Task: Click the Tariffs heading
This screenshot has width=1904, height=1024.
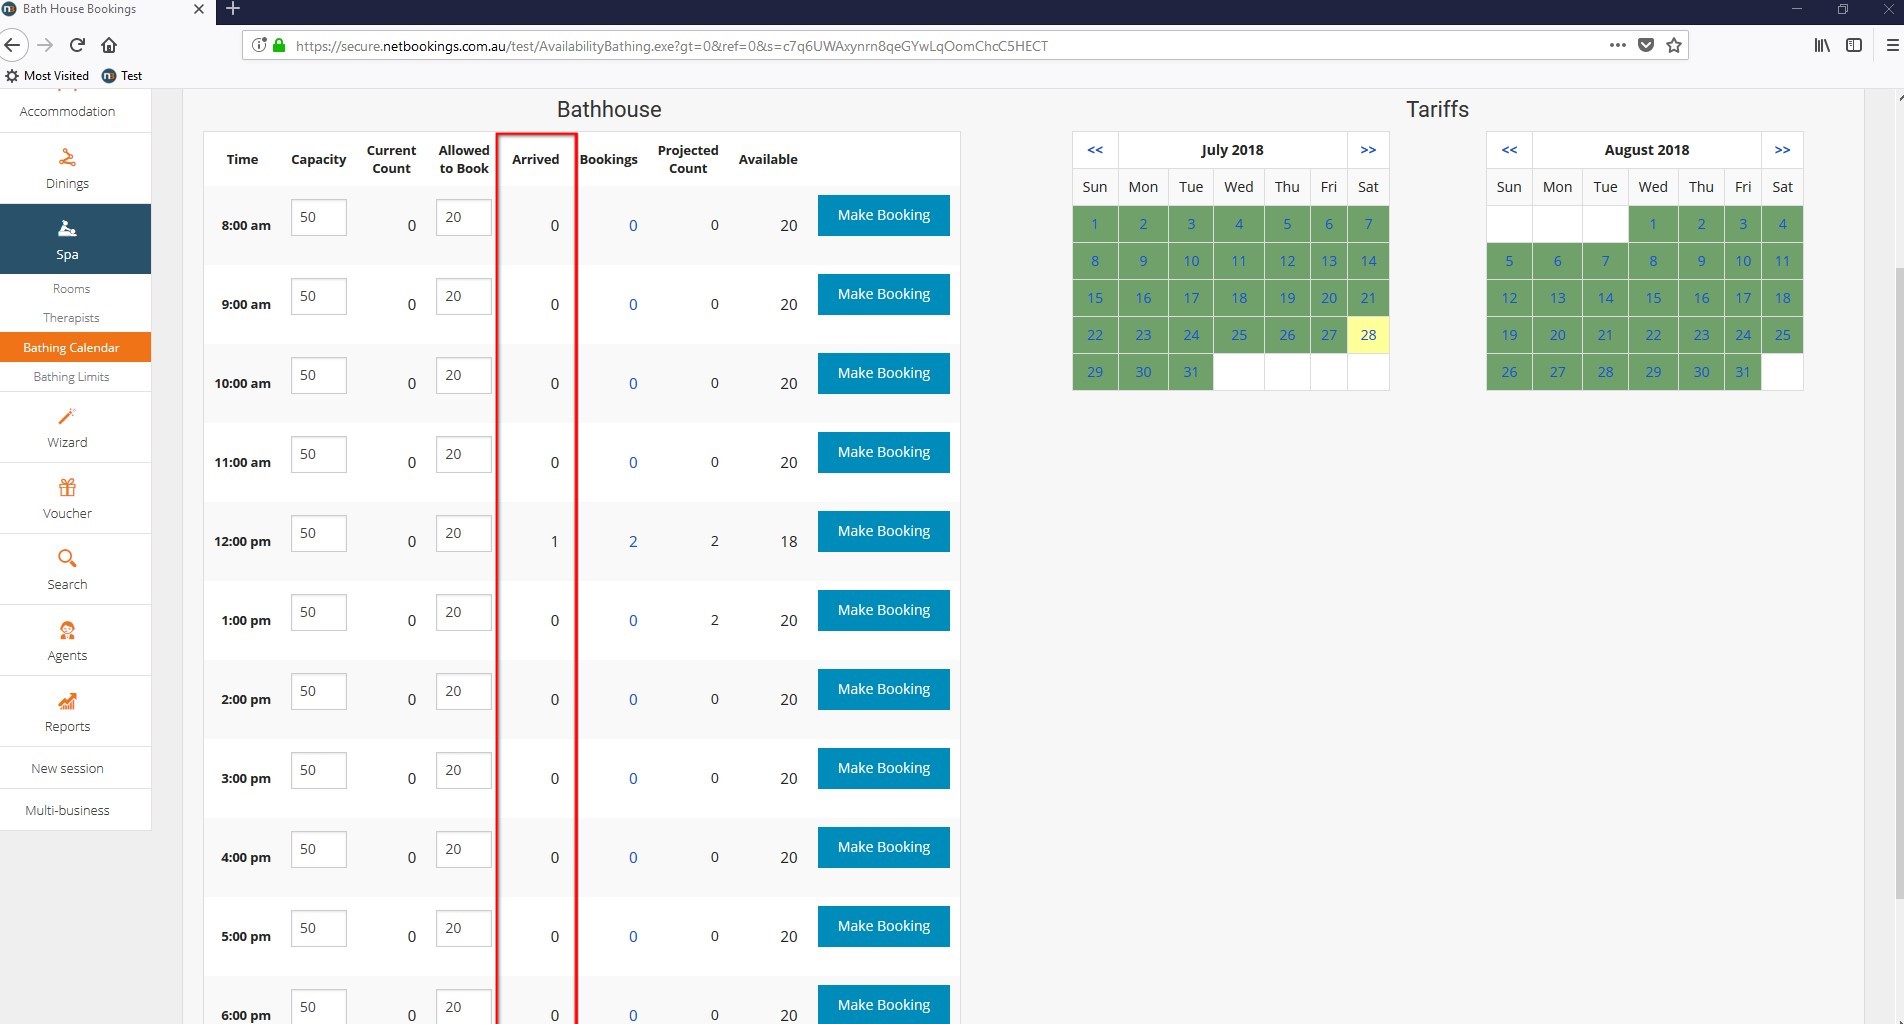Action: pyautogui.click(x=1437, y=110)
